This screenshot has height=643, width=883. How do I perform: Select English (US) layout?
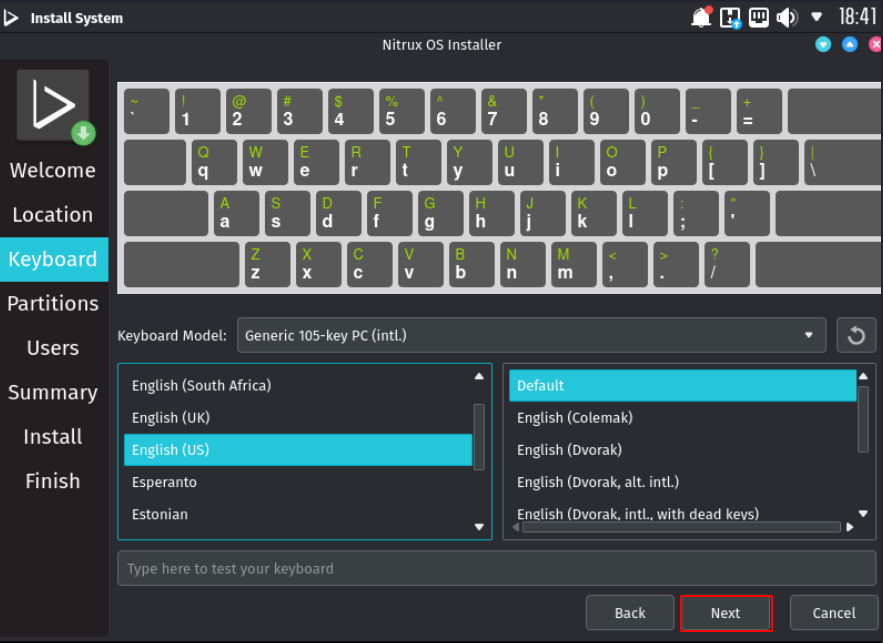point(298,450)
